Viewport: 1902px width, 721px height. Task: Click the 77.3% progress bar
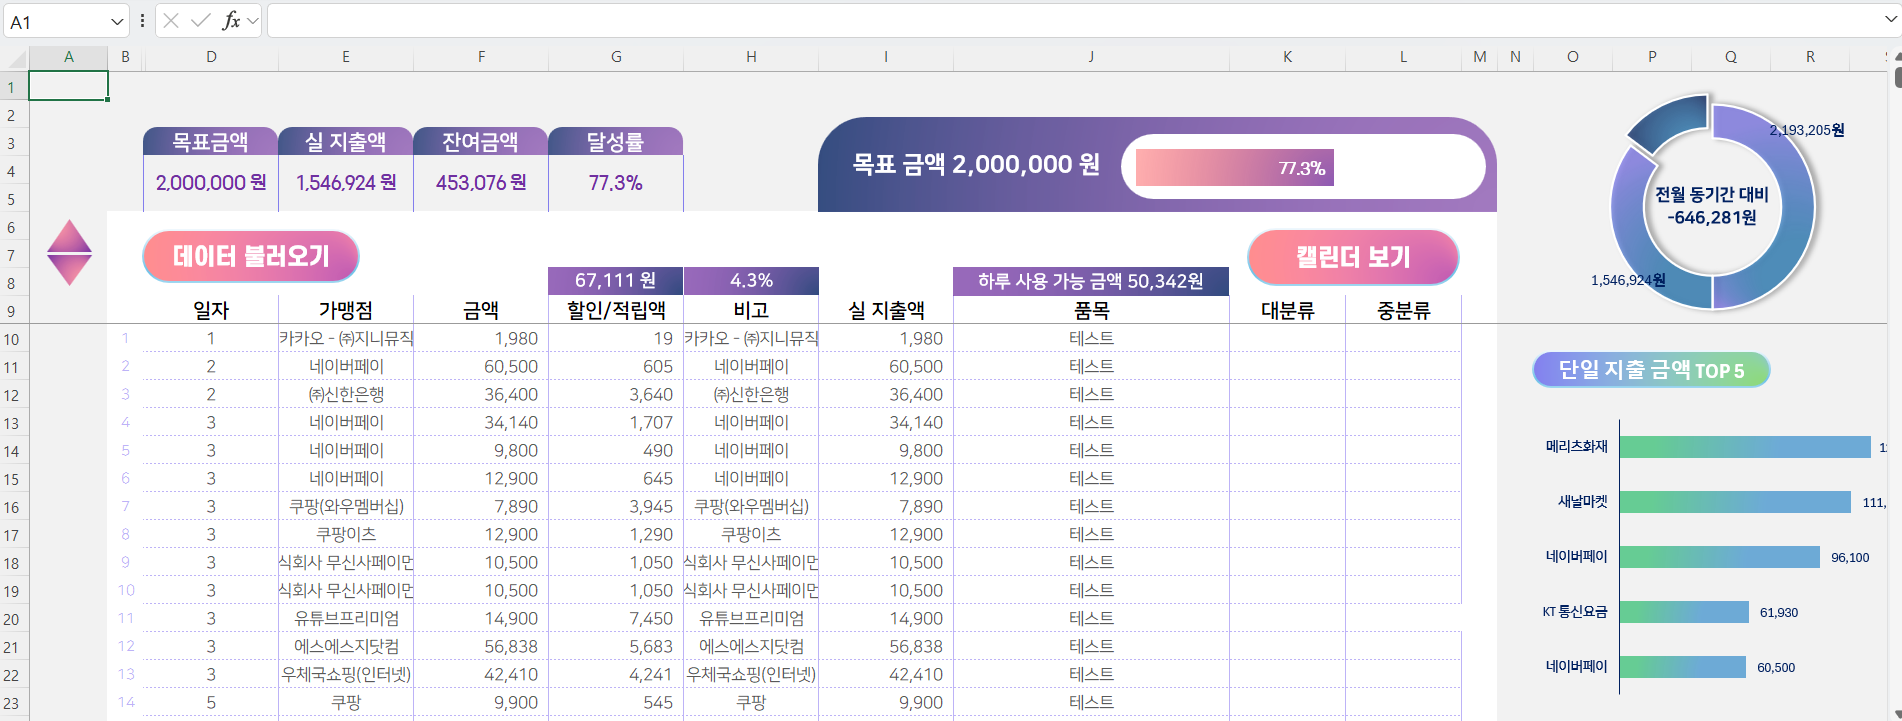(x=1234, y=168)
